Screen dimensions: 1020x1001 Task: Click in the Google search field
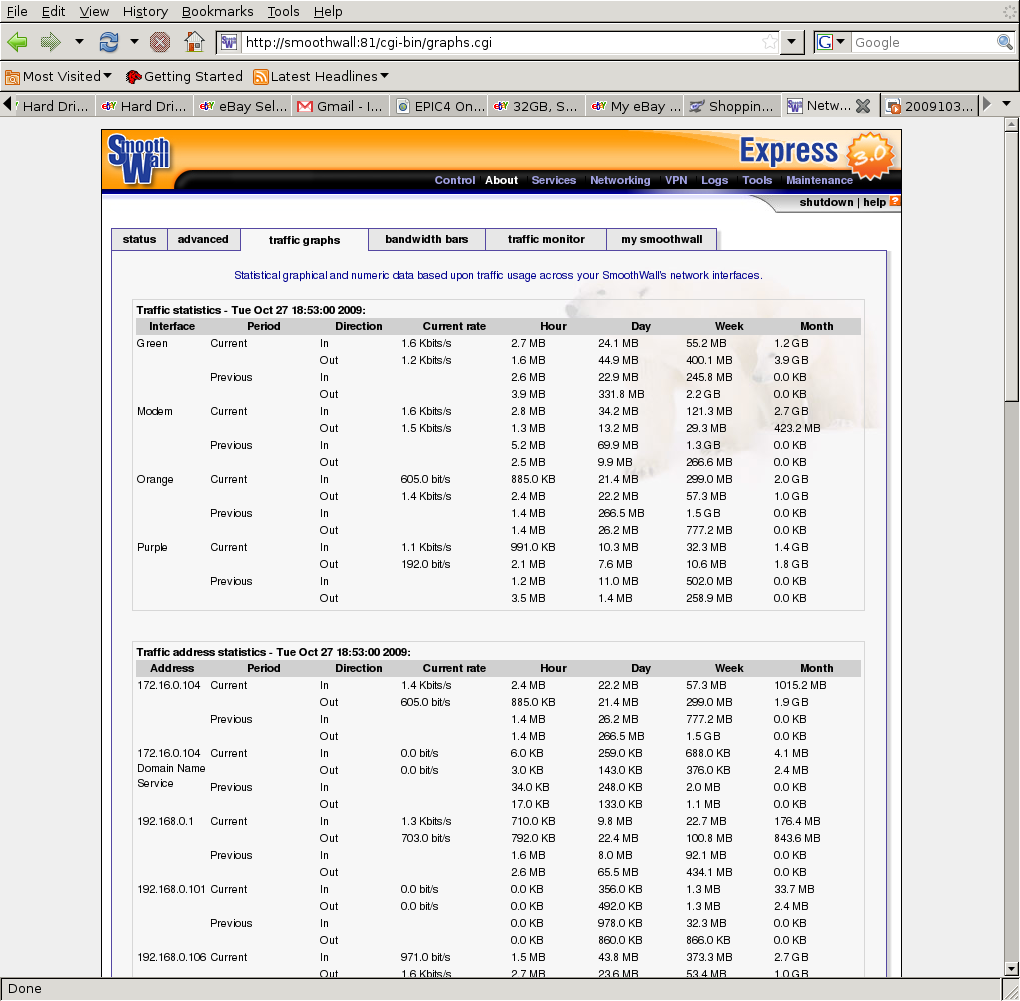pos(922,42)
